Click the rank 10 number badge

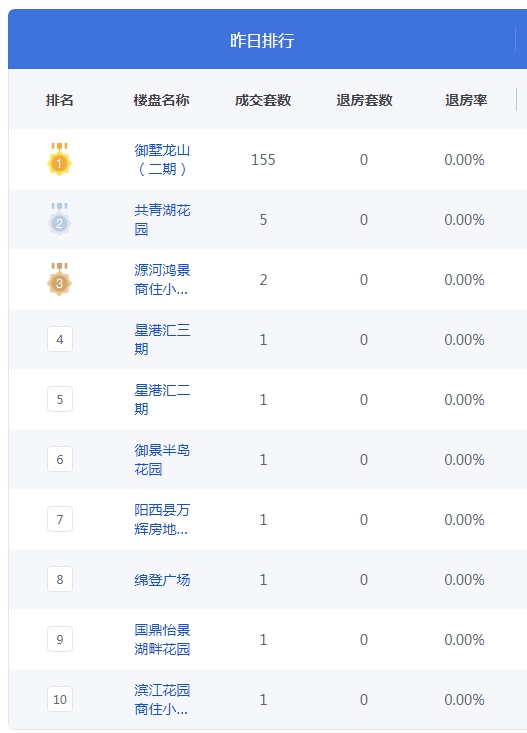(x=60, y=699)
